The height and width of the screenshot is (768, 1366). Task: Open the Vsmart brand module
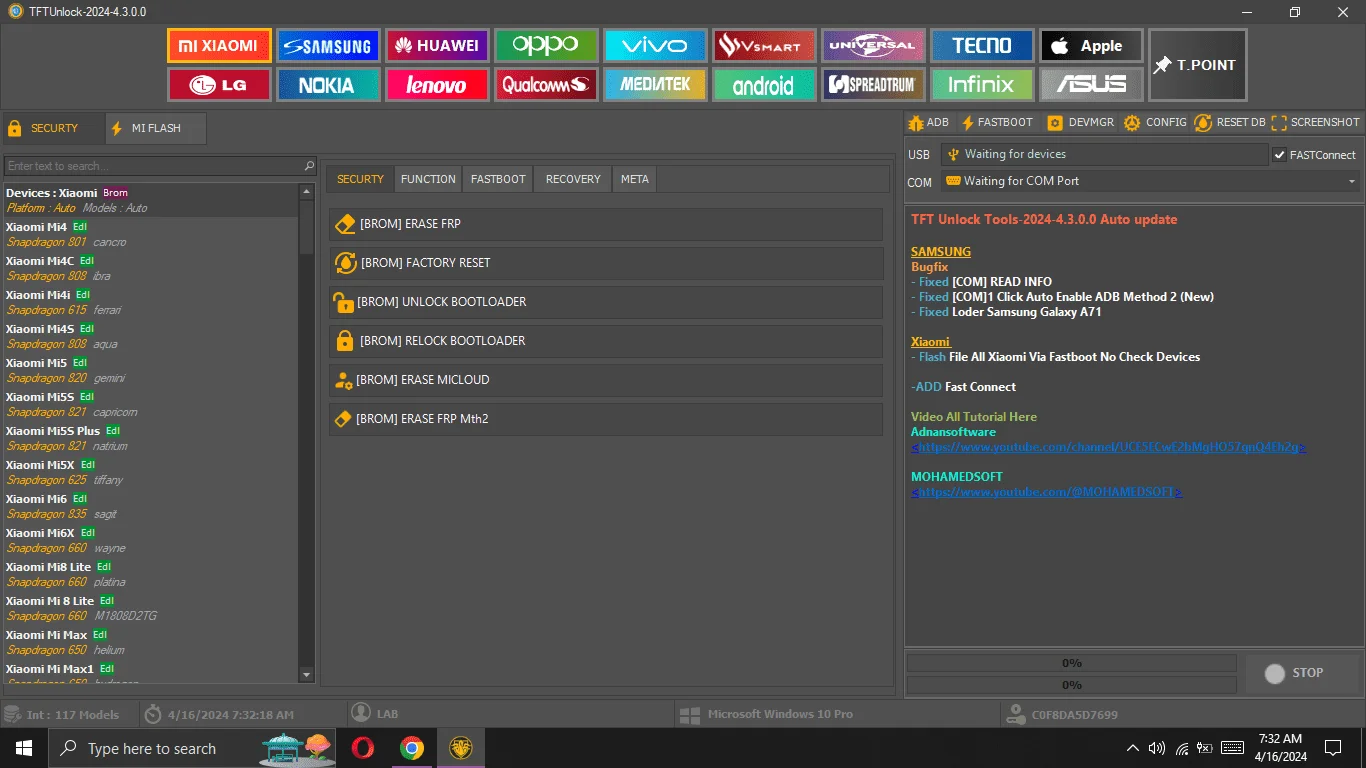pos(763,46)
